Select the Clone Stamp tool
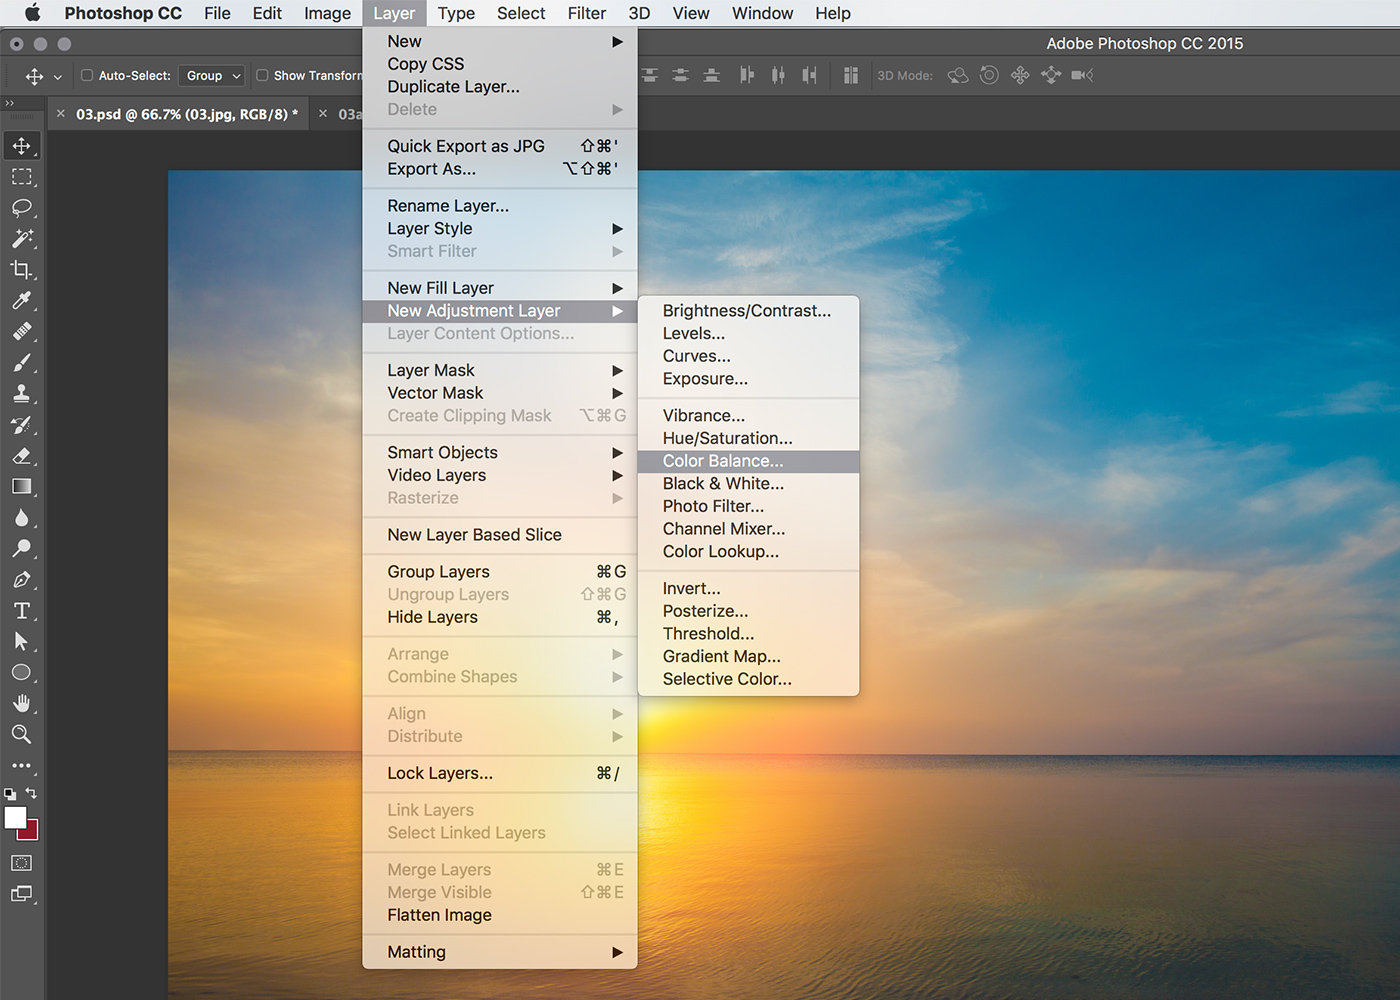Viewport: 1400px width, 1000px height. [22, 394]
